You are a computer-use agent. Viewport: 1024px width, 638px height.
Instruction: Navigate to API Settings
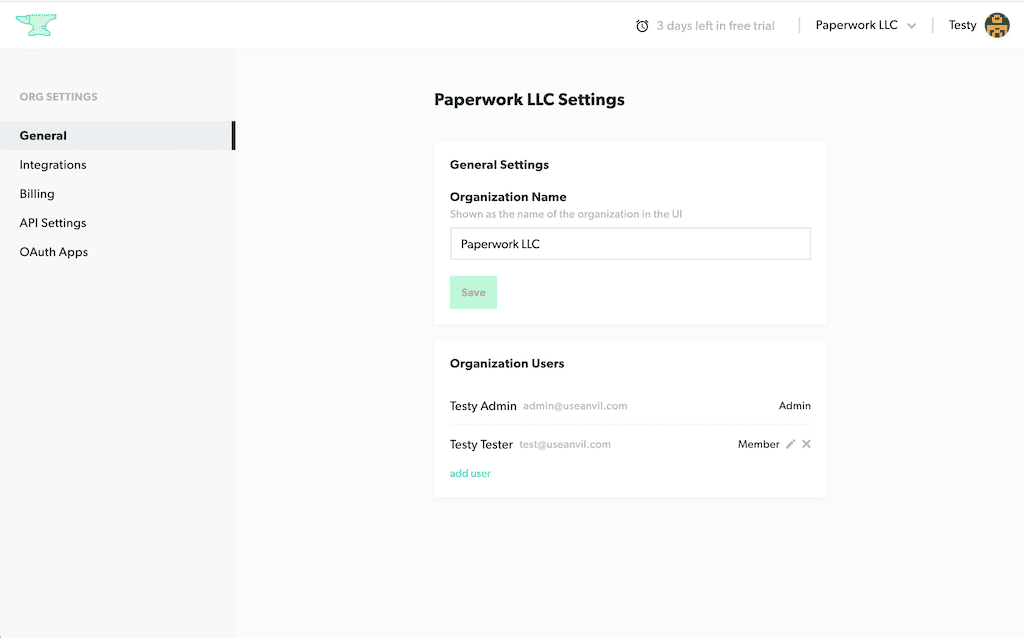(53, 223)
